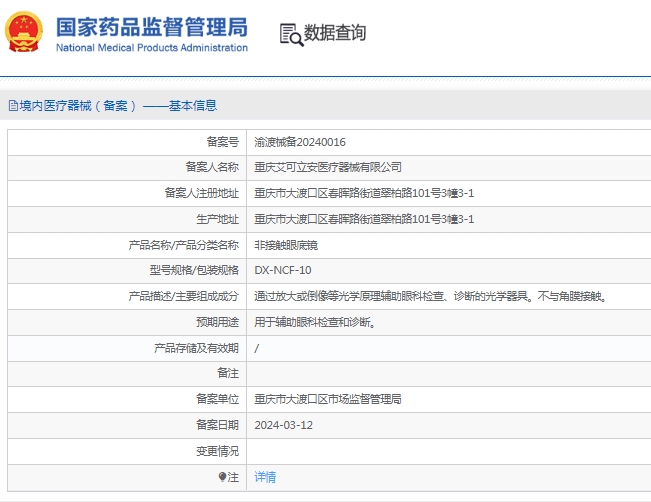Select the filing authority 重庆市大渡口区市场监督管理局
Image resolution: width=651 pixels, height=502 pixels.
pyautogui.click(x=328, y=399)
